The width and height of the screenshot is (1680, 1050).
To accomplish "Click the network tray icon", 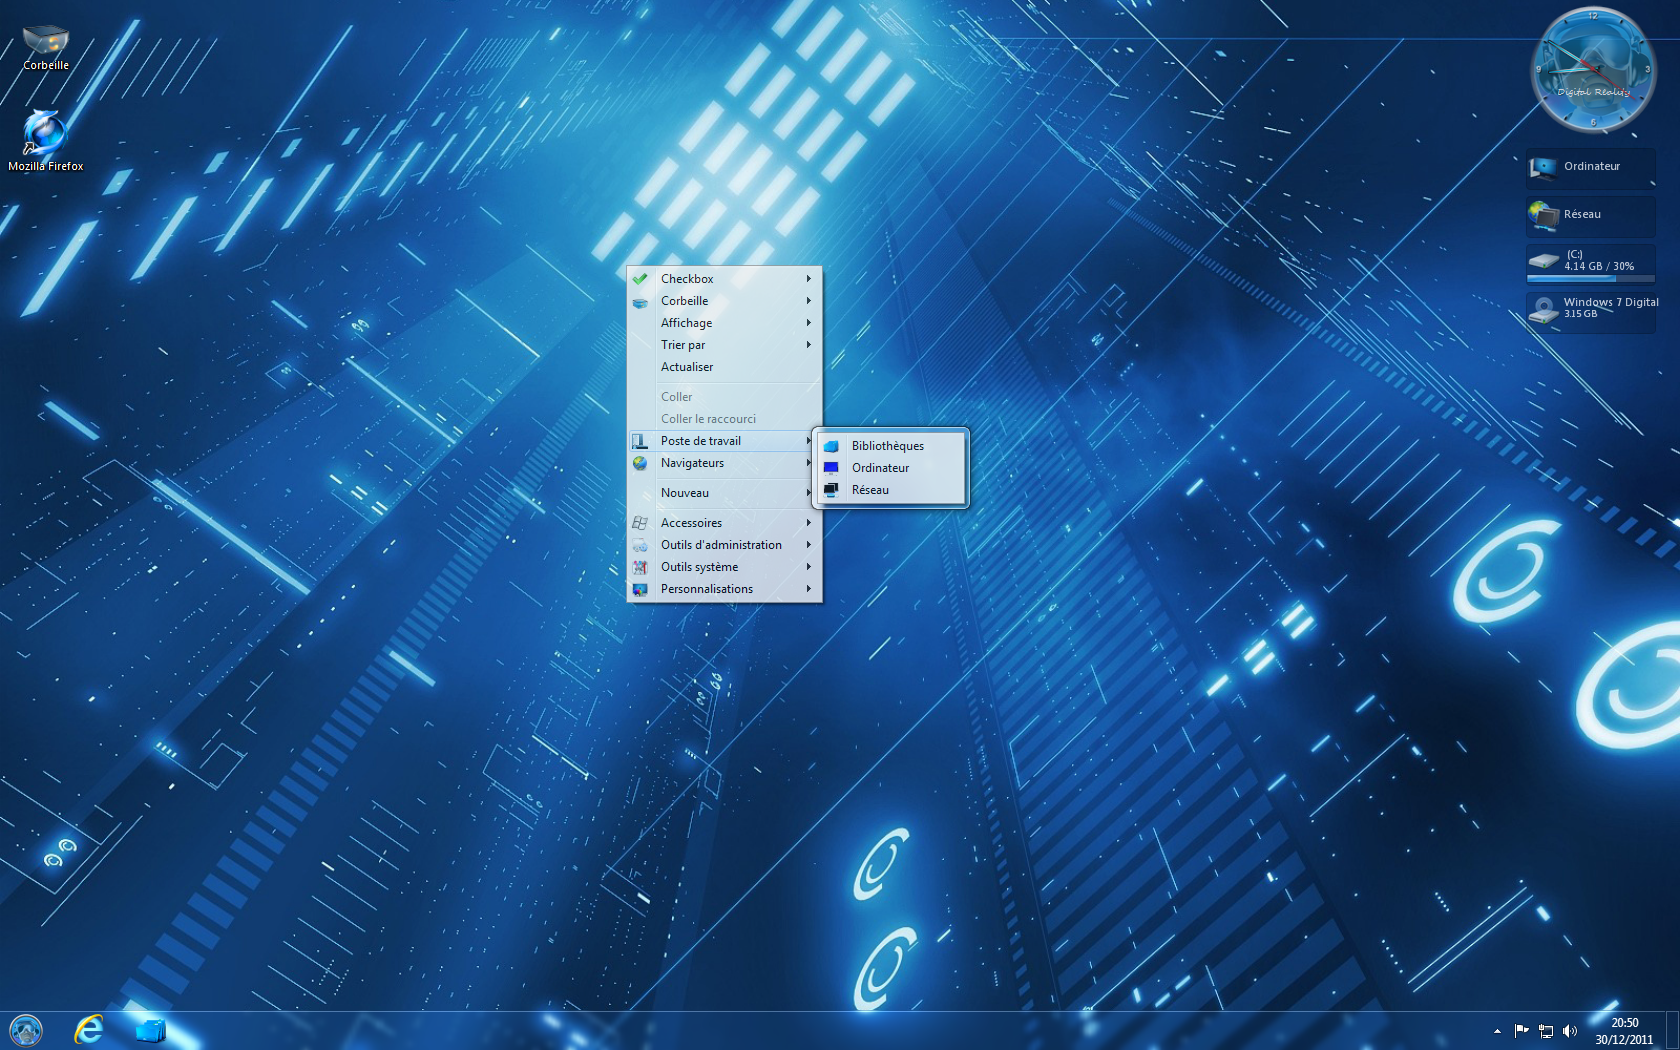I will point(1546,1031).
